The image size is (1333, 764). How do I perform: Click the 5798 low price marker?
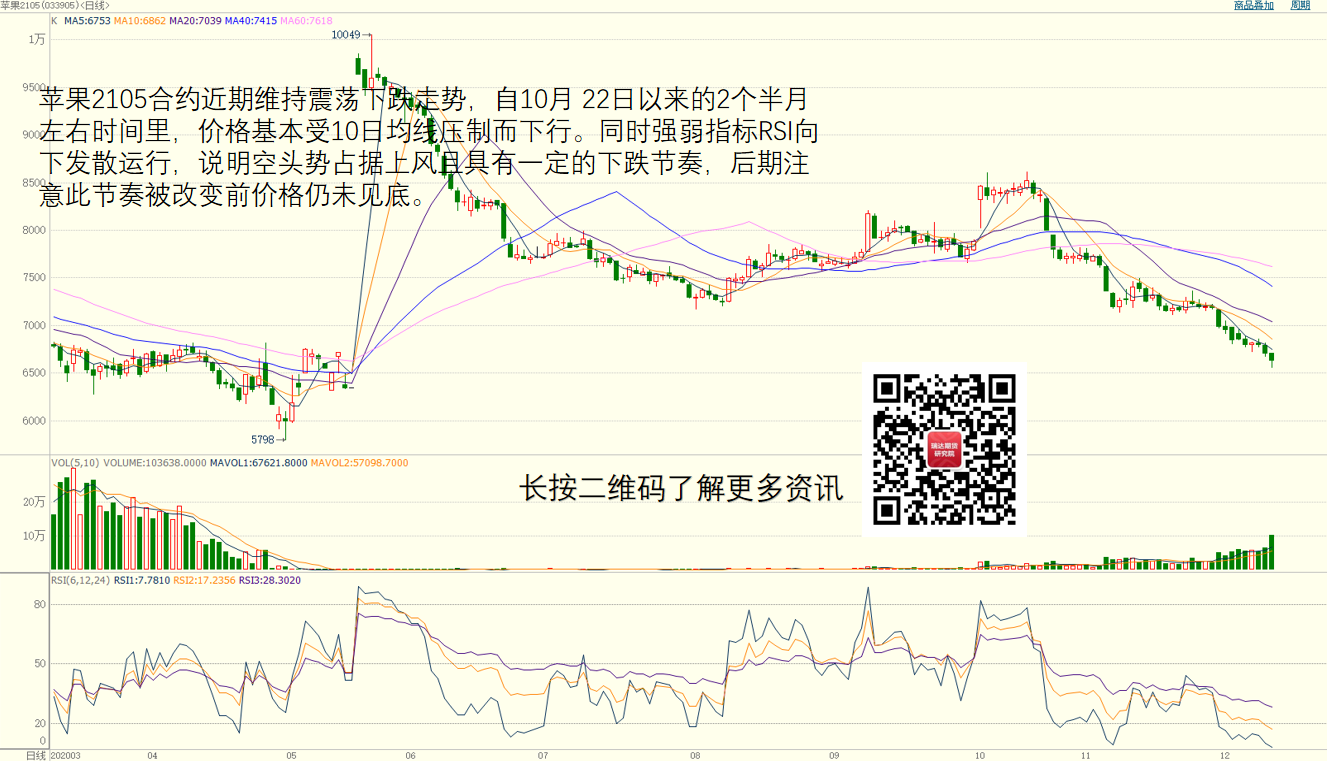tap(262, 439)
